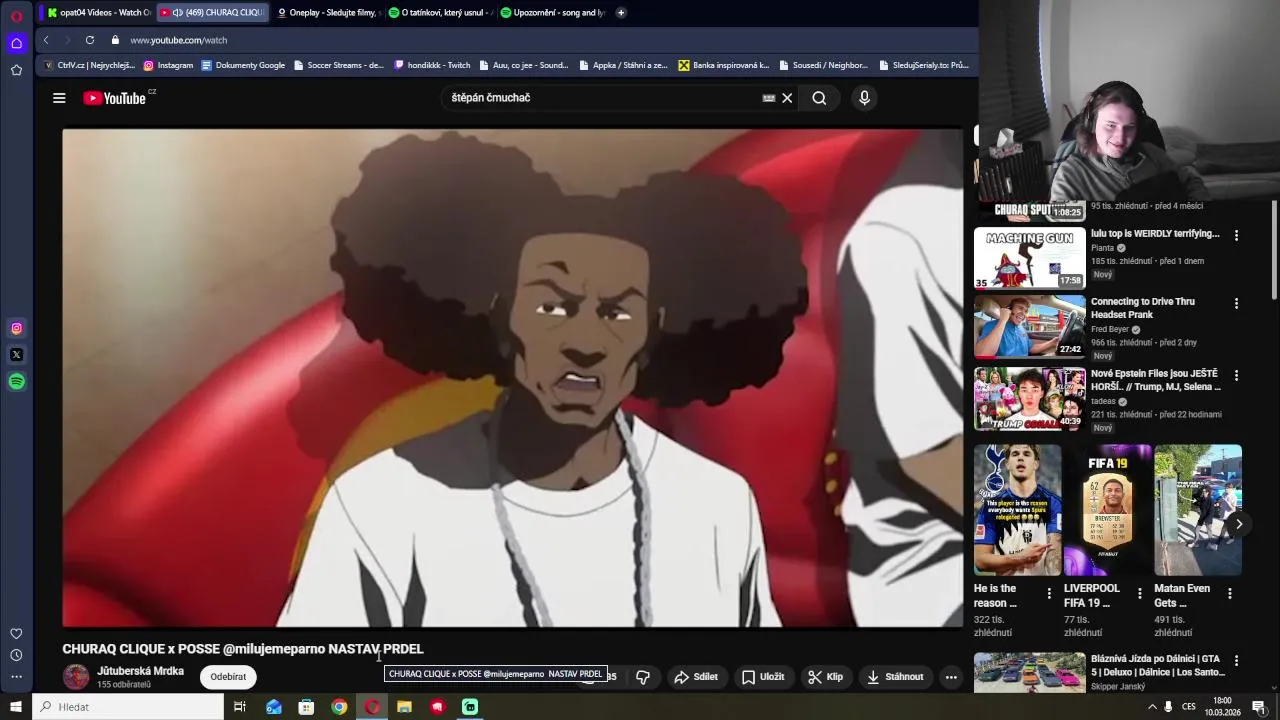Open options menu for Headset Prank video
This screenshot has height=720, width=1280.
[1236, 303]
